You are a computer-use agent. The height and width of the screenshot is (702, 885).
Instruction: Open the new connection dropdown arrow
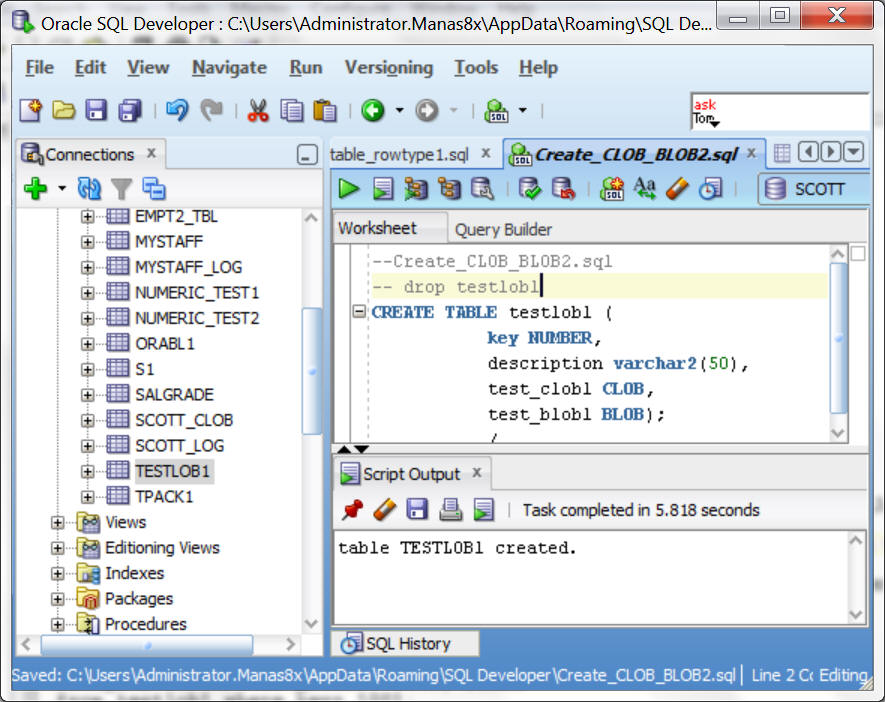62,188
